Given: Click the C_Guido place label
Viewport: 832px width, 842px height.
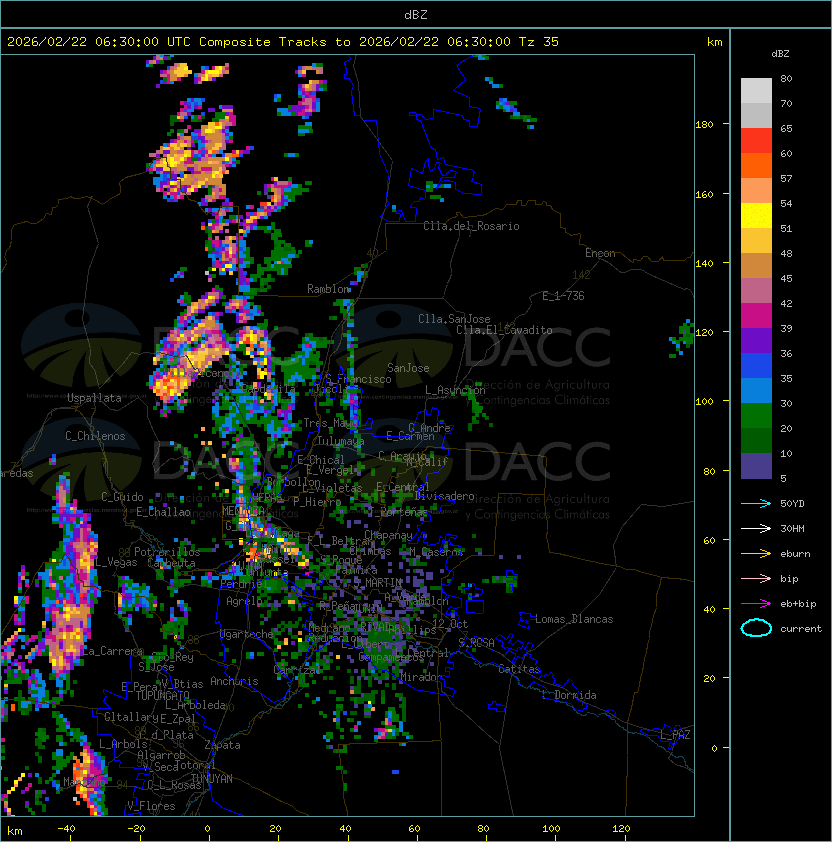Looking at the screenshot, I should click(122, 497).
